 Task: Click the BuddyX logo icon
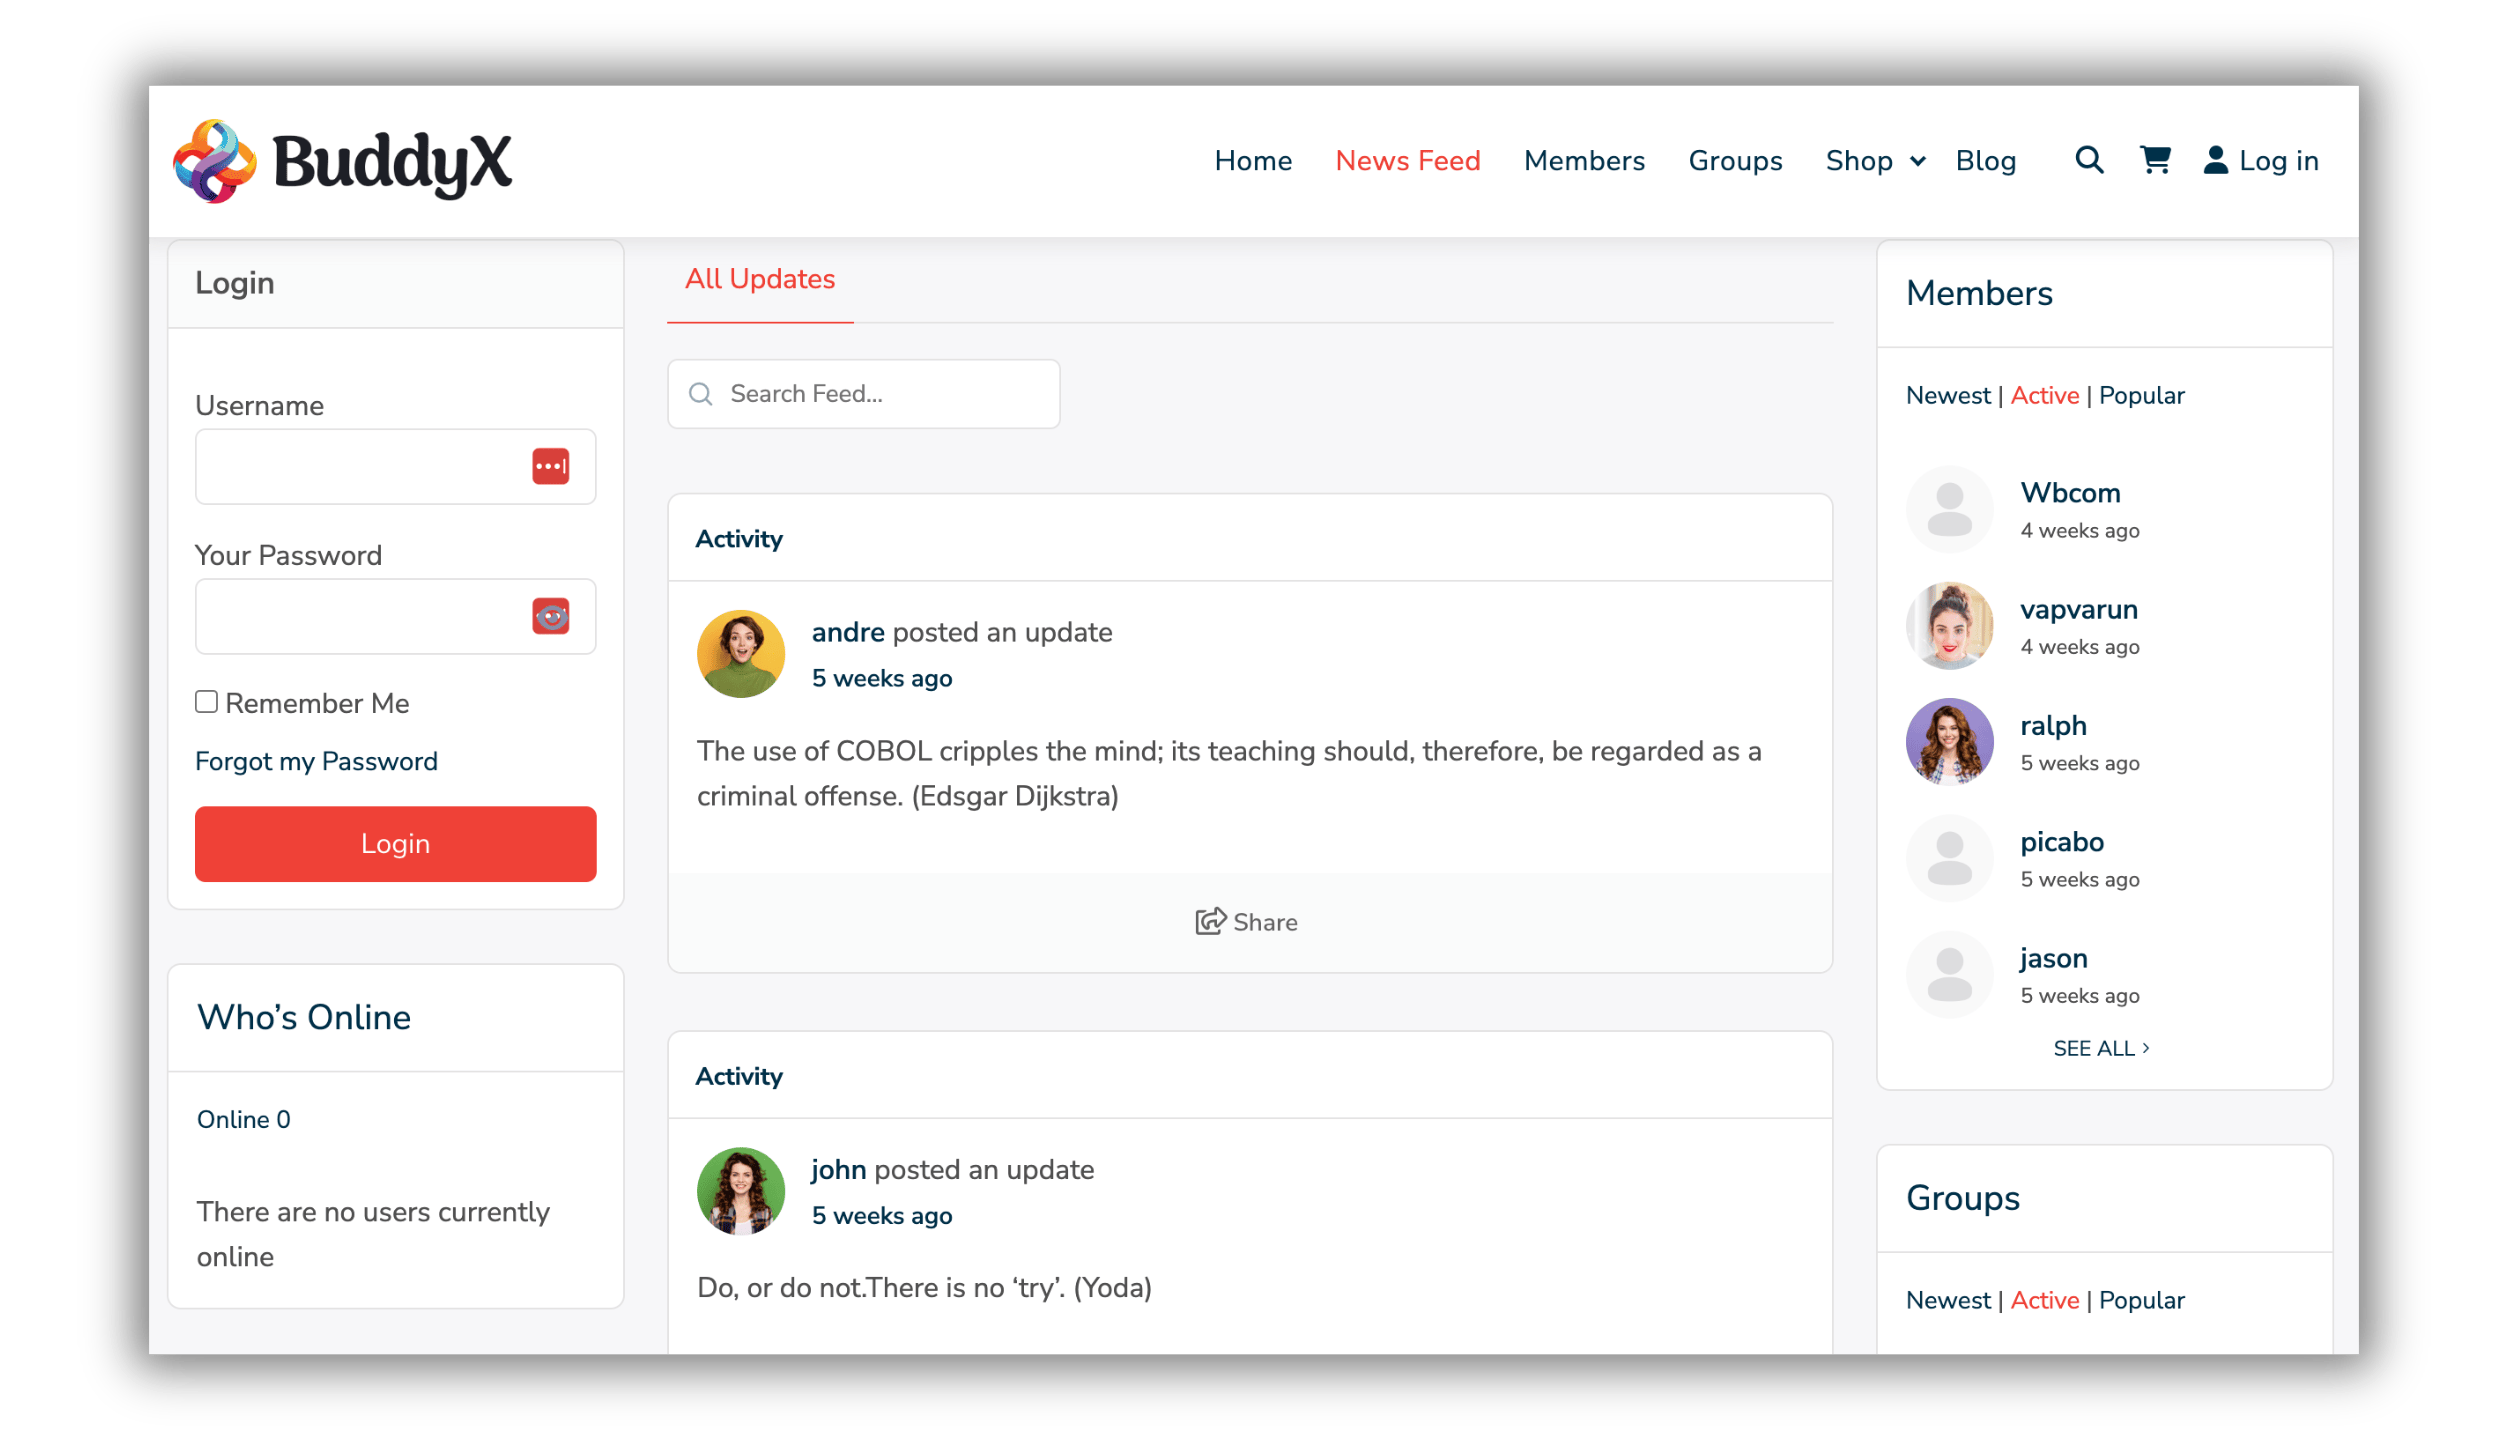point(214,162)
